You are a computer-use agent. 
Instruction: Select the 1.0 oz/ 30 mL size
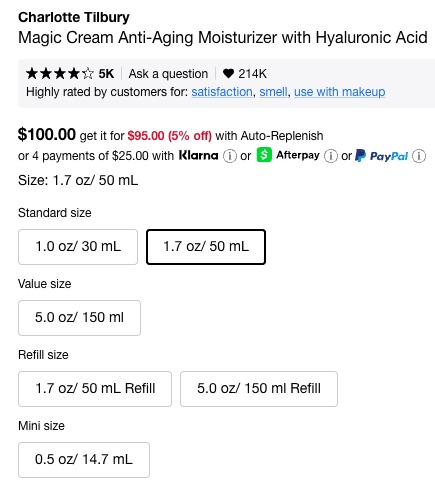[x=78, y=247]
